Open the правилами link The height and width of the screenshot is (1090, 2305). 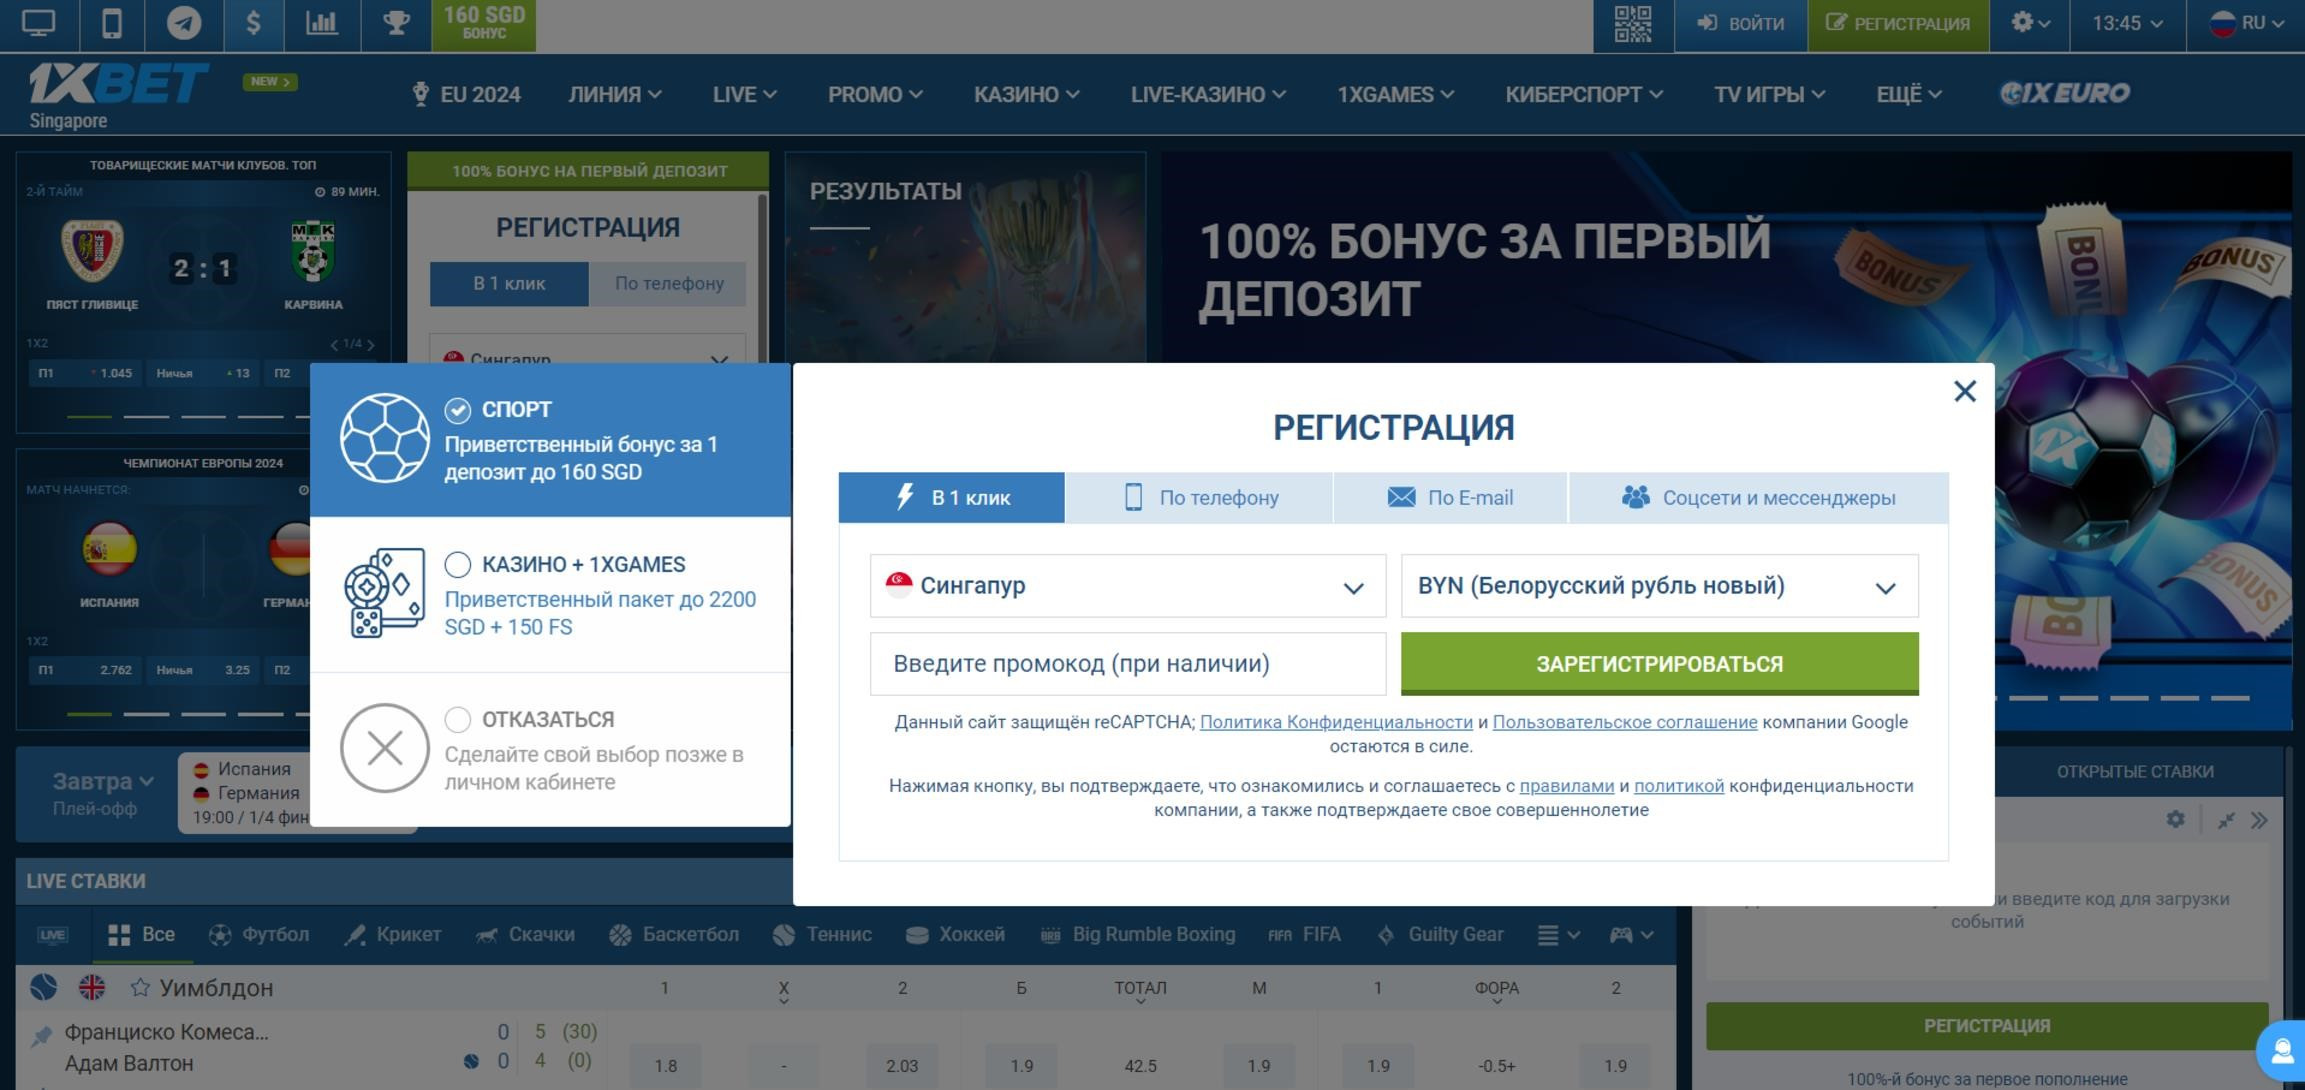pos(1567,786)
